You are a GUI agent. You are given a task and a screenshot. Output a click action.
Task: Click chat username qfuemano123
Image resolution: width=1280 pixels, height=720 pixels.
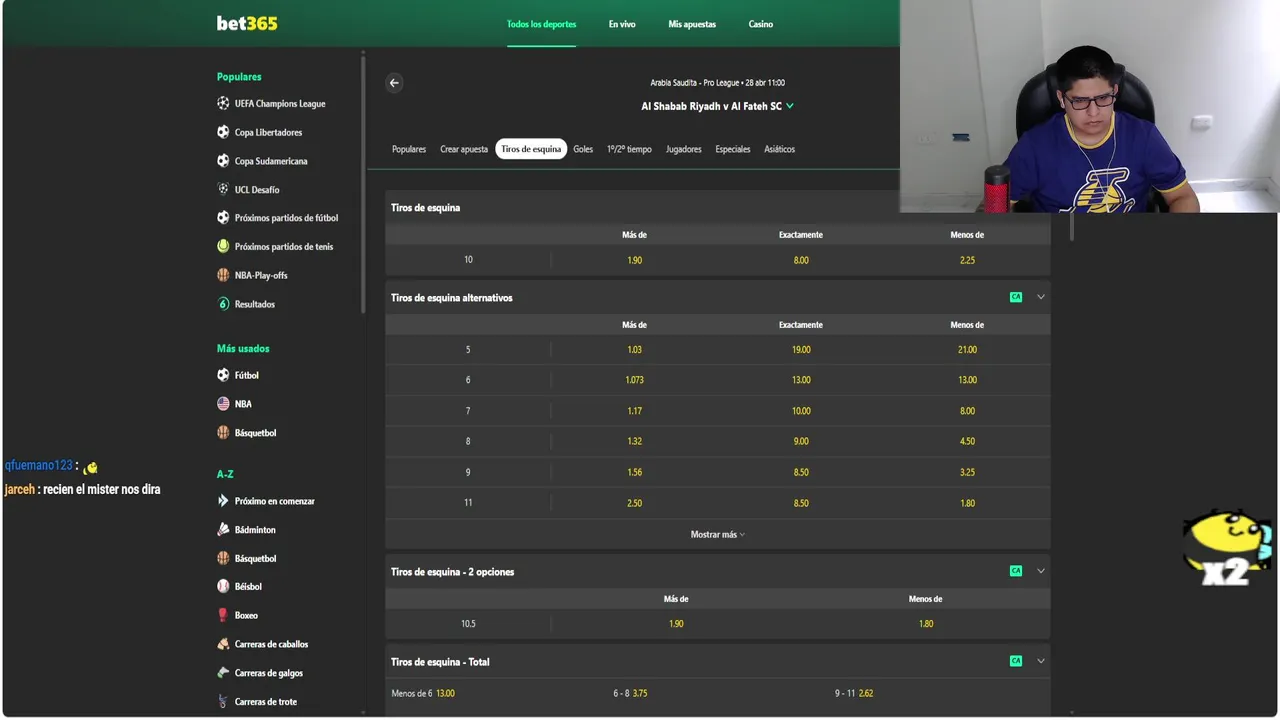click(x=39, y=466)
